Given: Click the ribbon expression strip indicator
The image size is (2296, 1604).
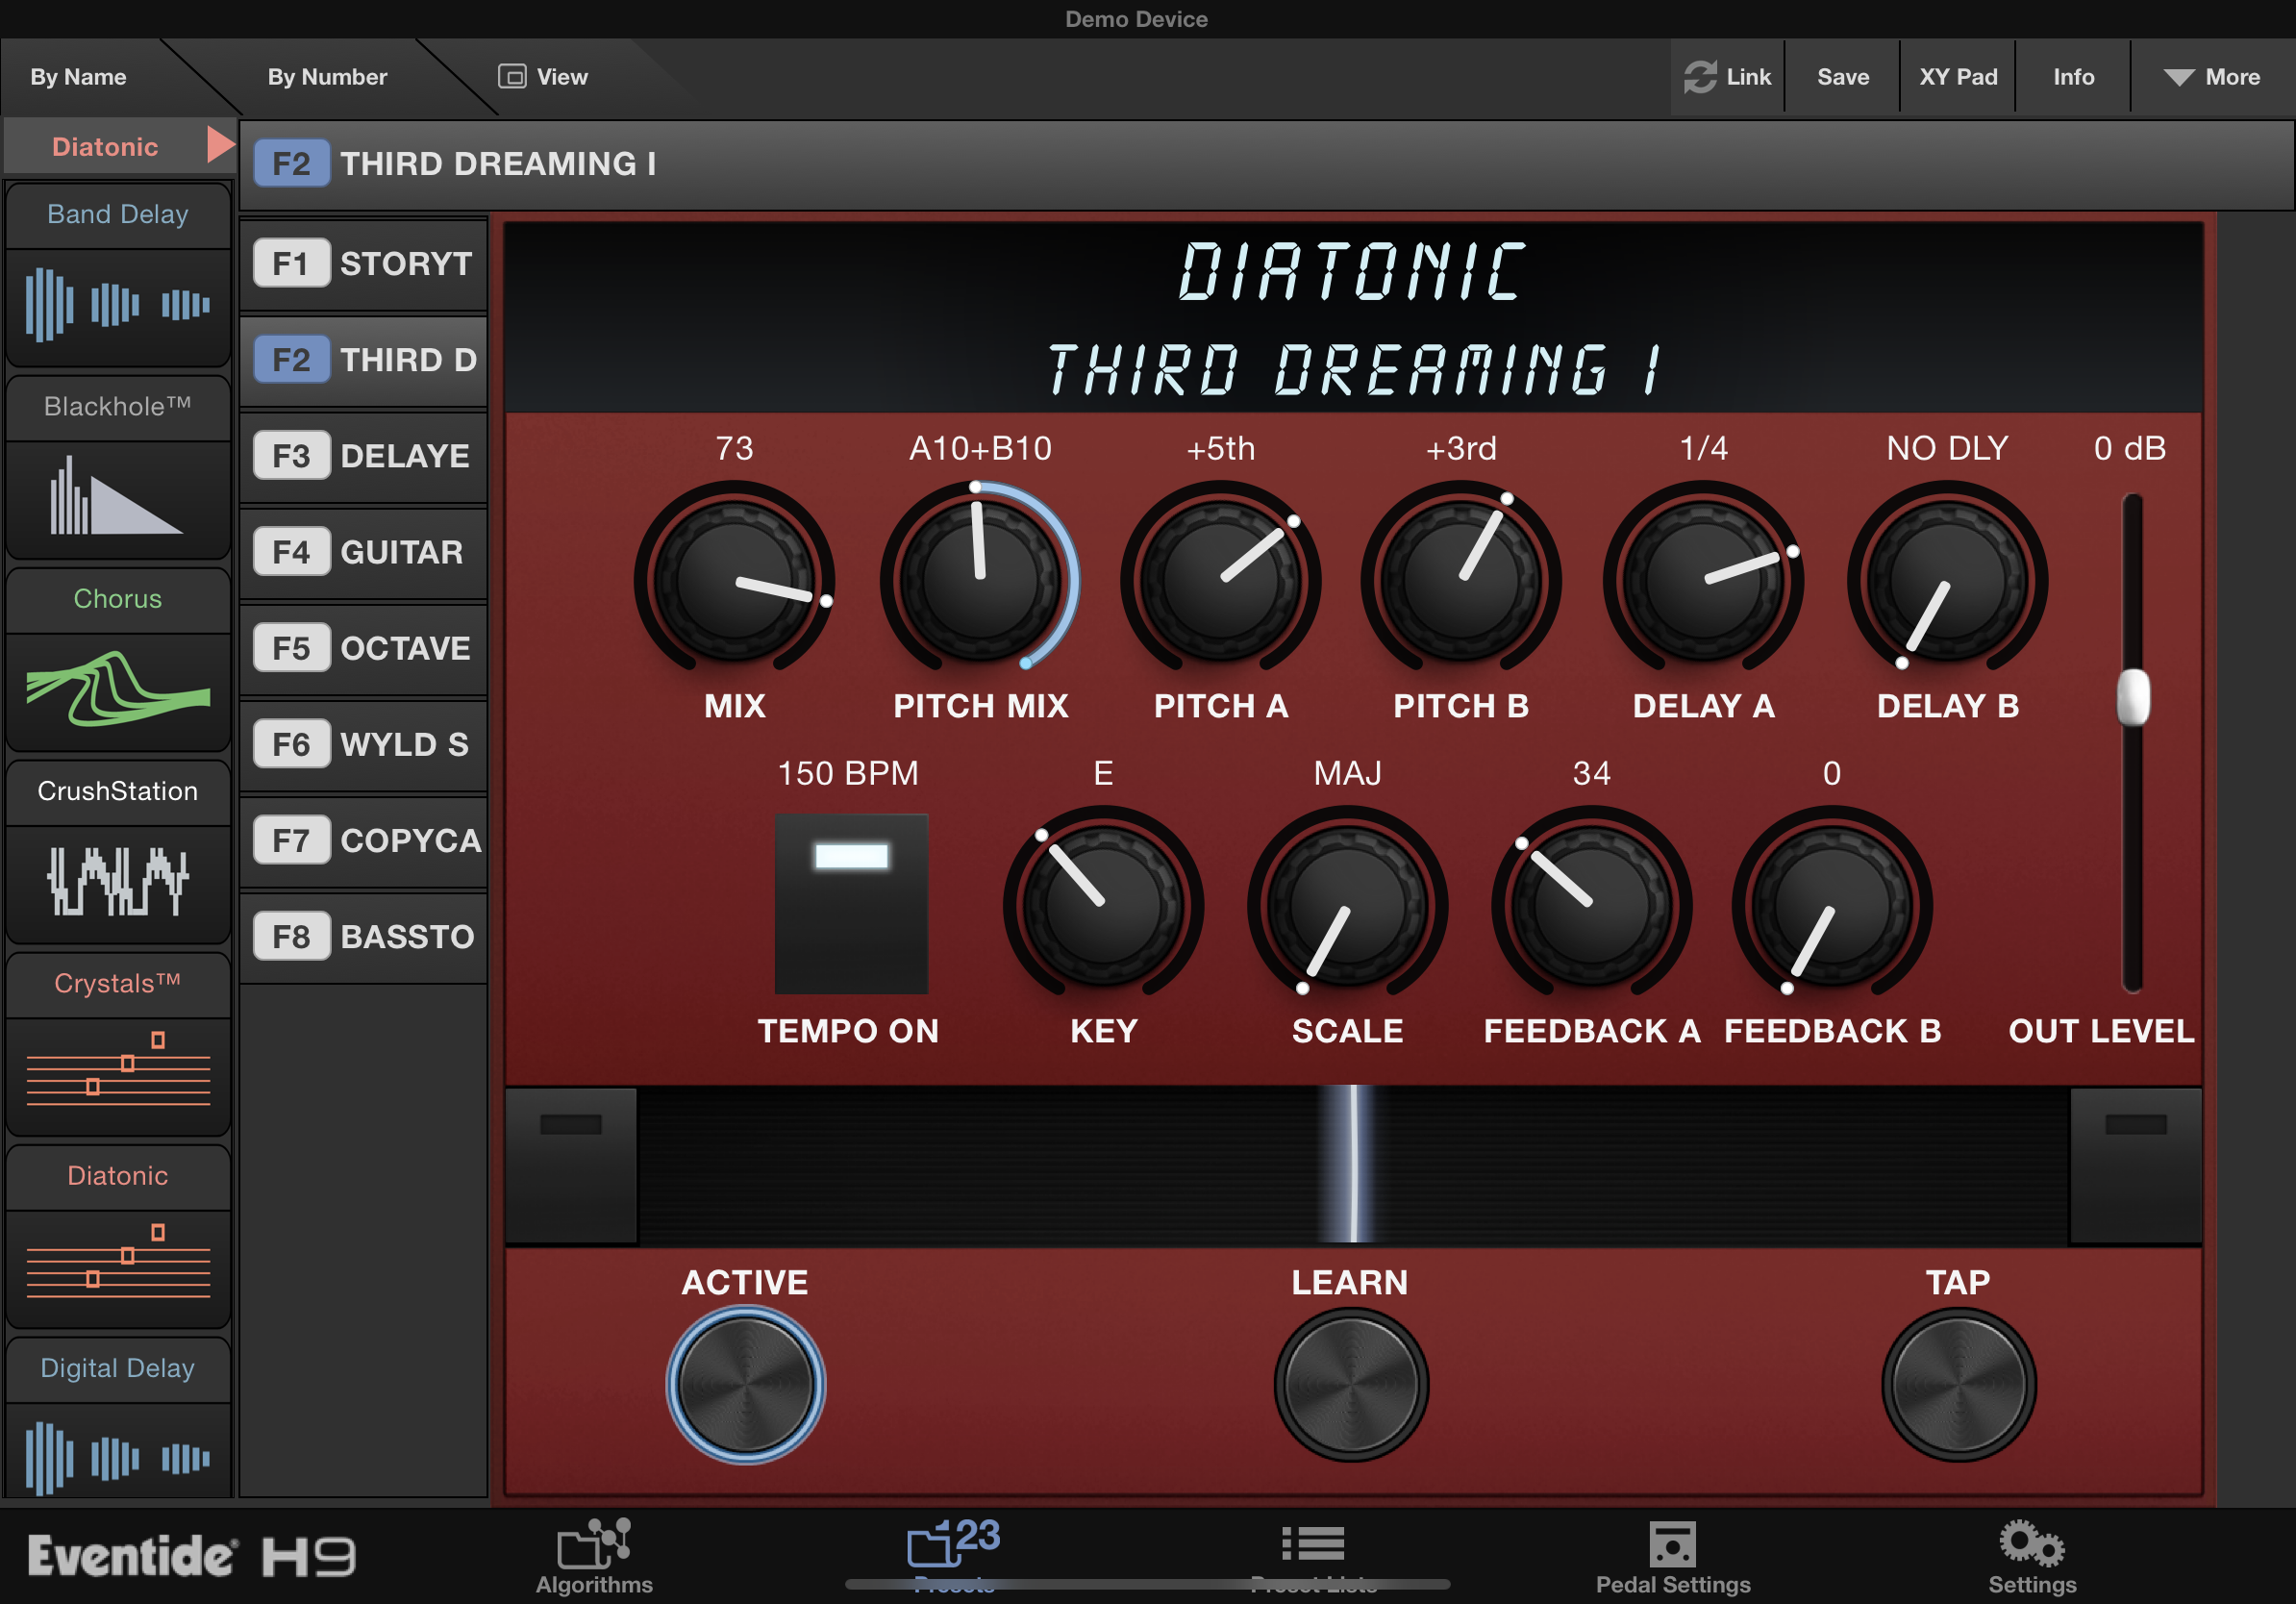Looking at the screenshot, I should tap(1352, 1165).
